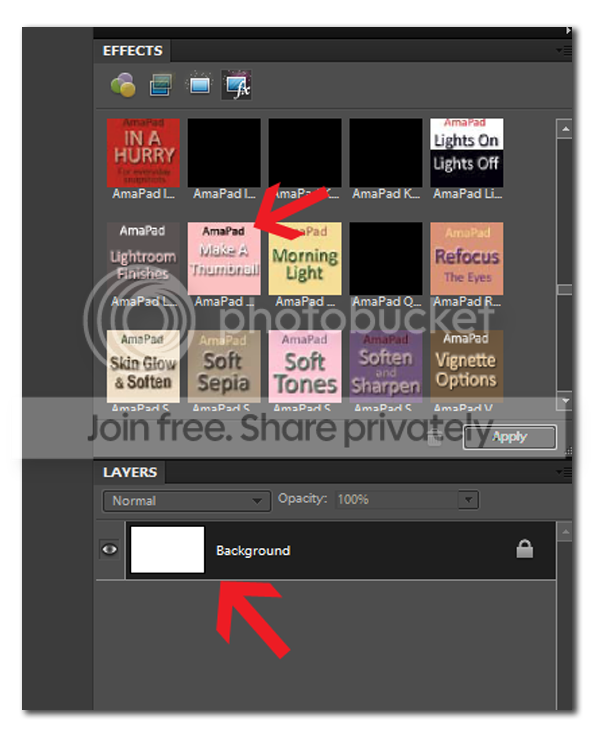
Task: Open the Opacity 100% dropdown arrow
Action: [469, 499]
